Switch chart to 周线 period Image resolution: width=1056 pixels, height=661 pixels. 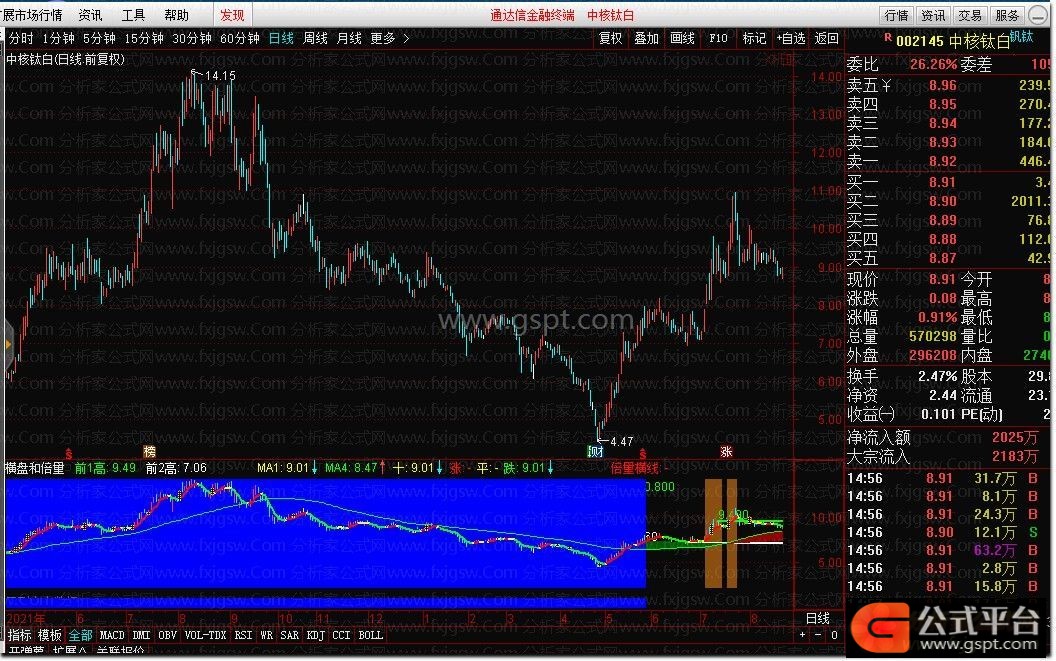(x=315, y=38)
